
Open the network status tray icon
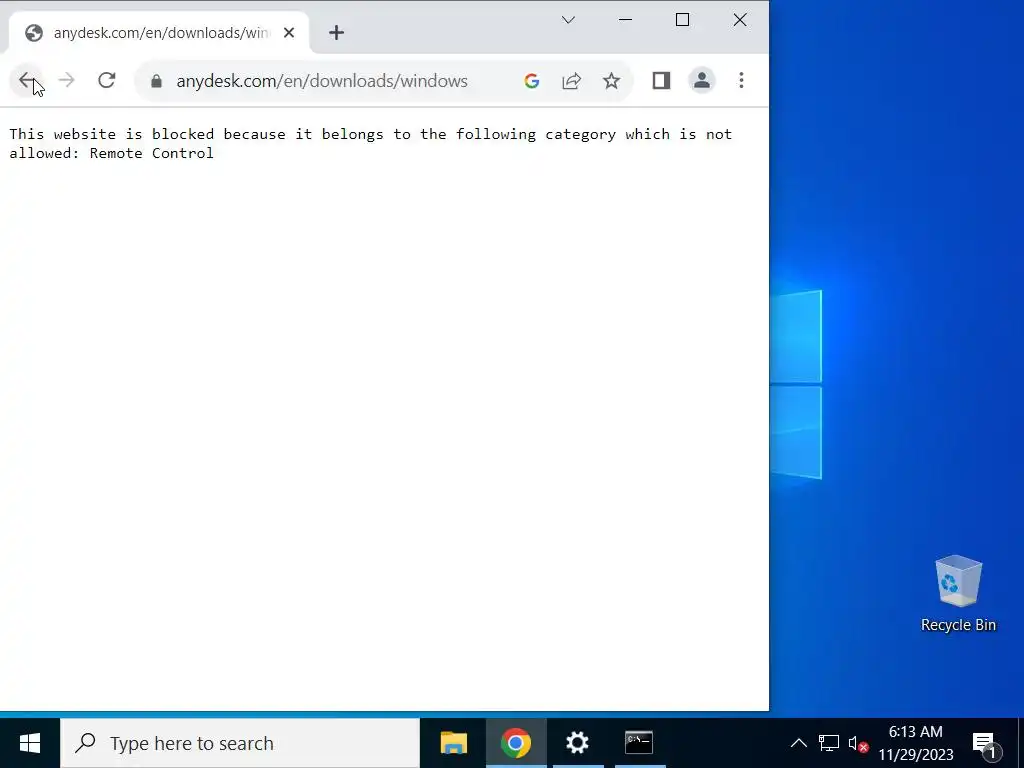[829, 743]
